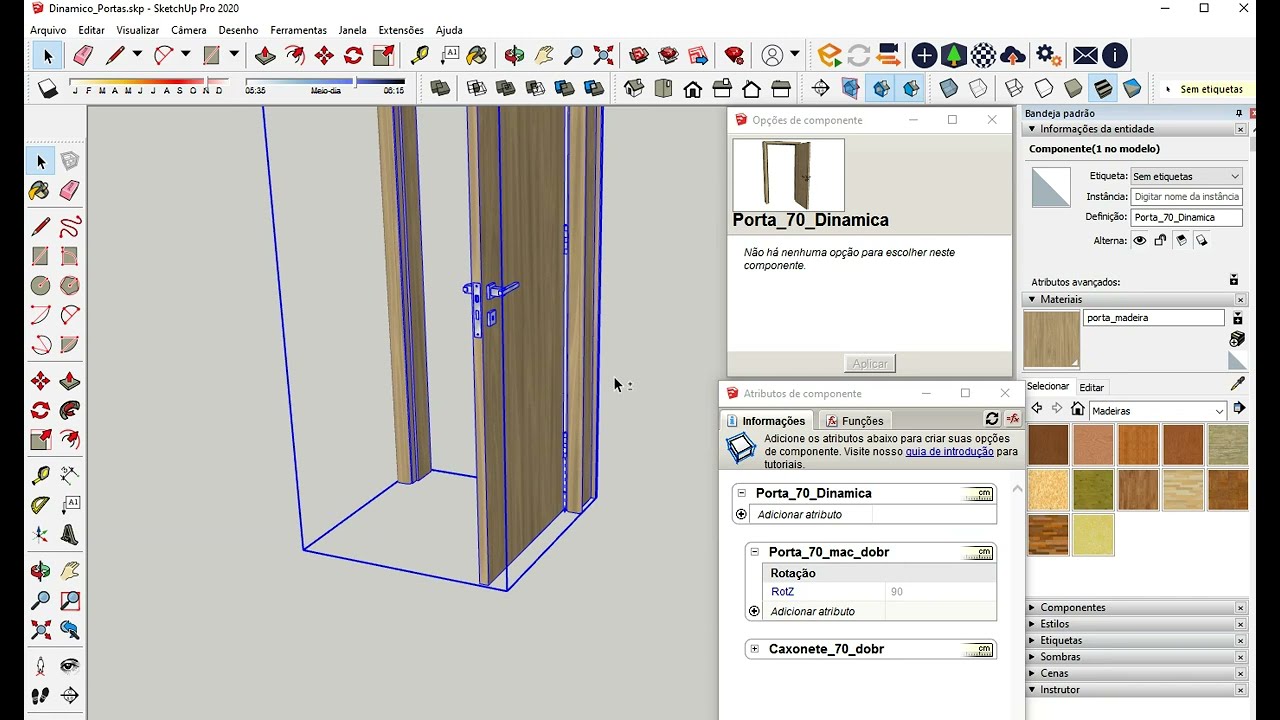Collapse the Porta_70_Dinamica attribute group
The image size is (1280, 720).
point(741,493)
